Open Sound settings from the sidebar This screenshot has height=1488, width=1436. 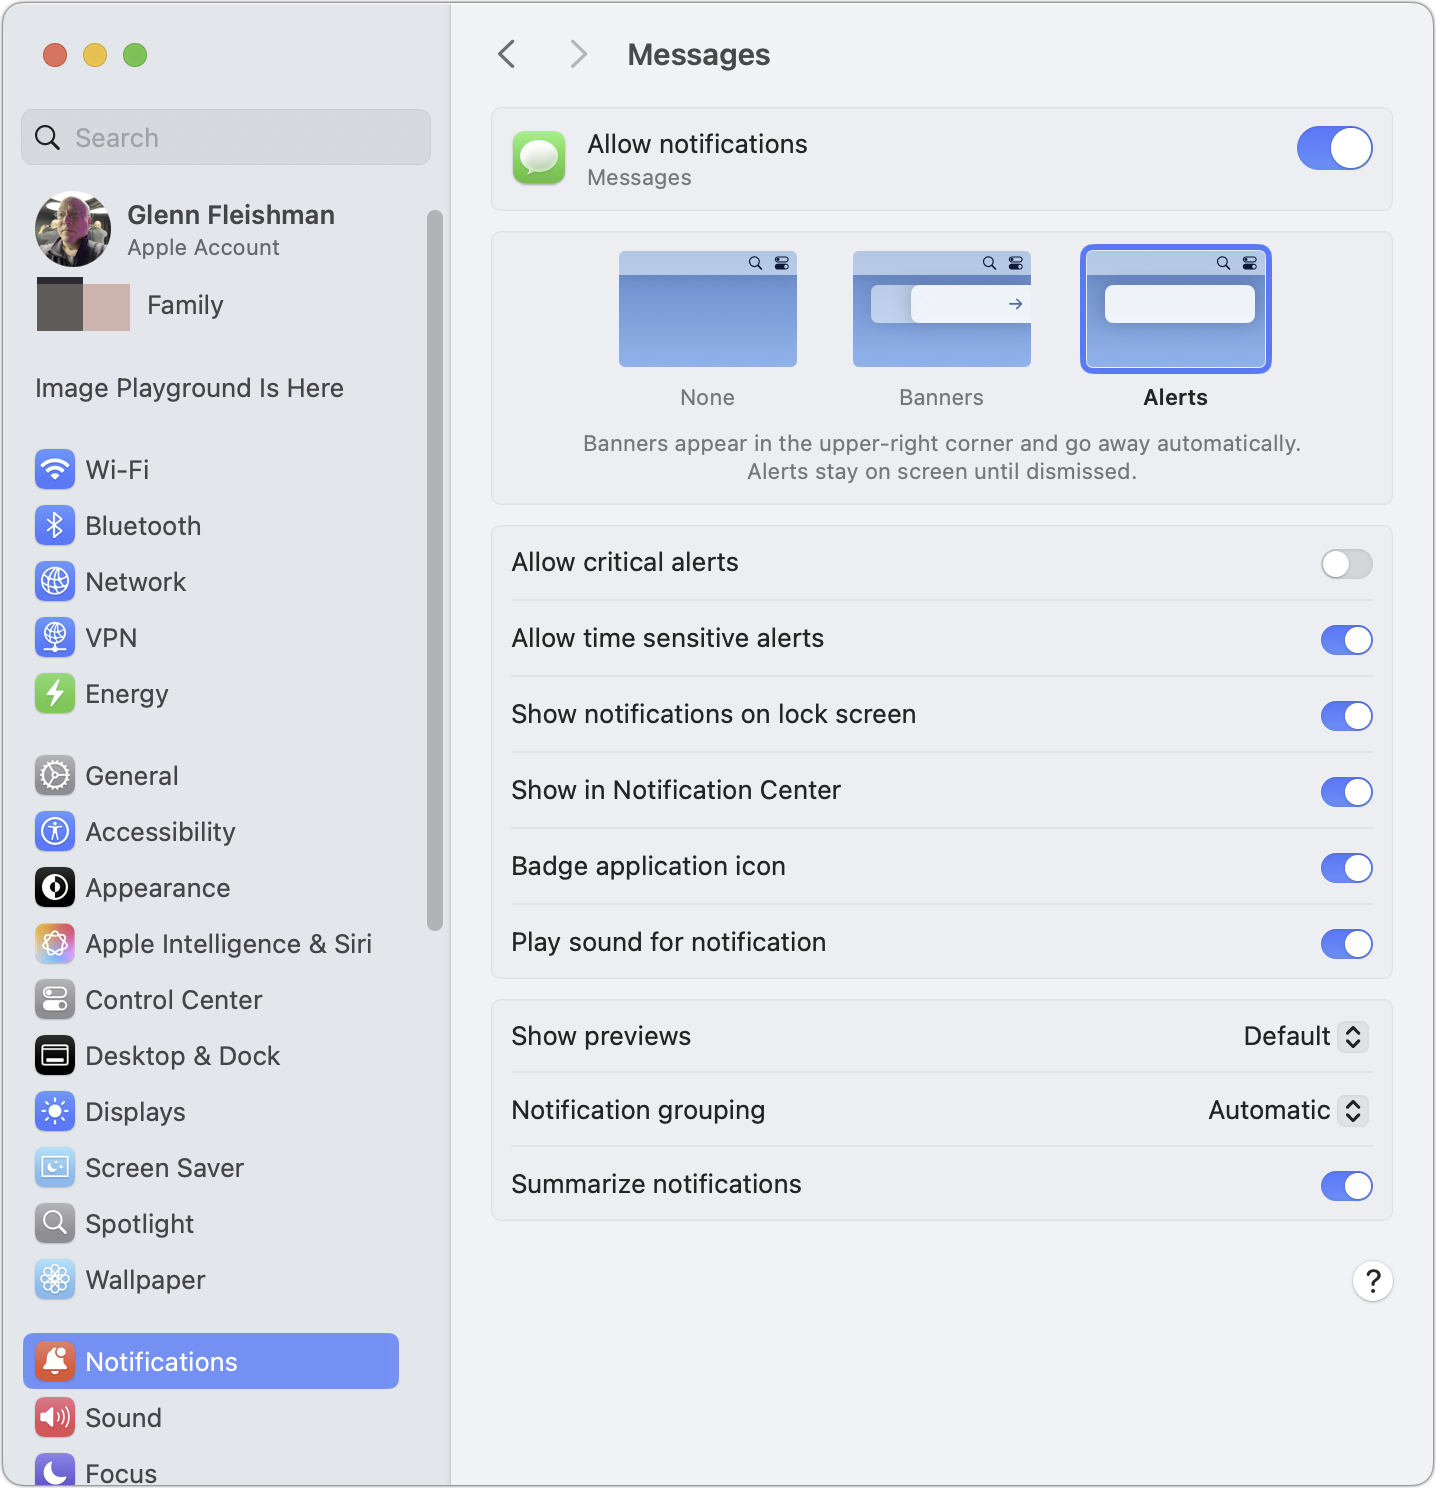click(x=123, y=1417)
